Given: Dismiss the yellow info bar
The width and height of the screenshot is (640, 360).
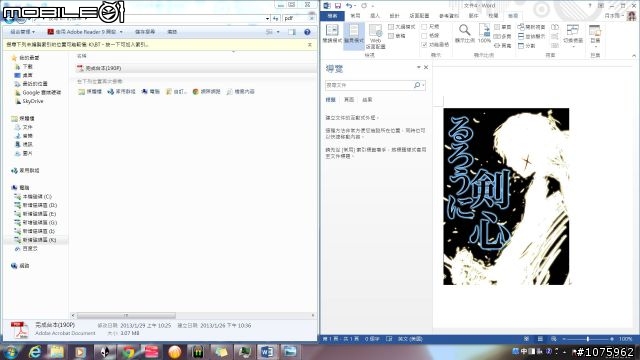Looking at the screenshot, I should [x=310, y=44].
